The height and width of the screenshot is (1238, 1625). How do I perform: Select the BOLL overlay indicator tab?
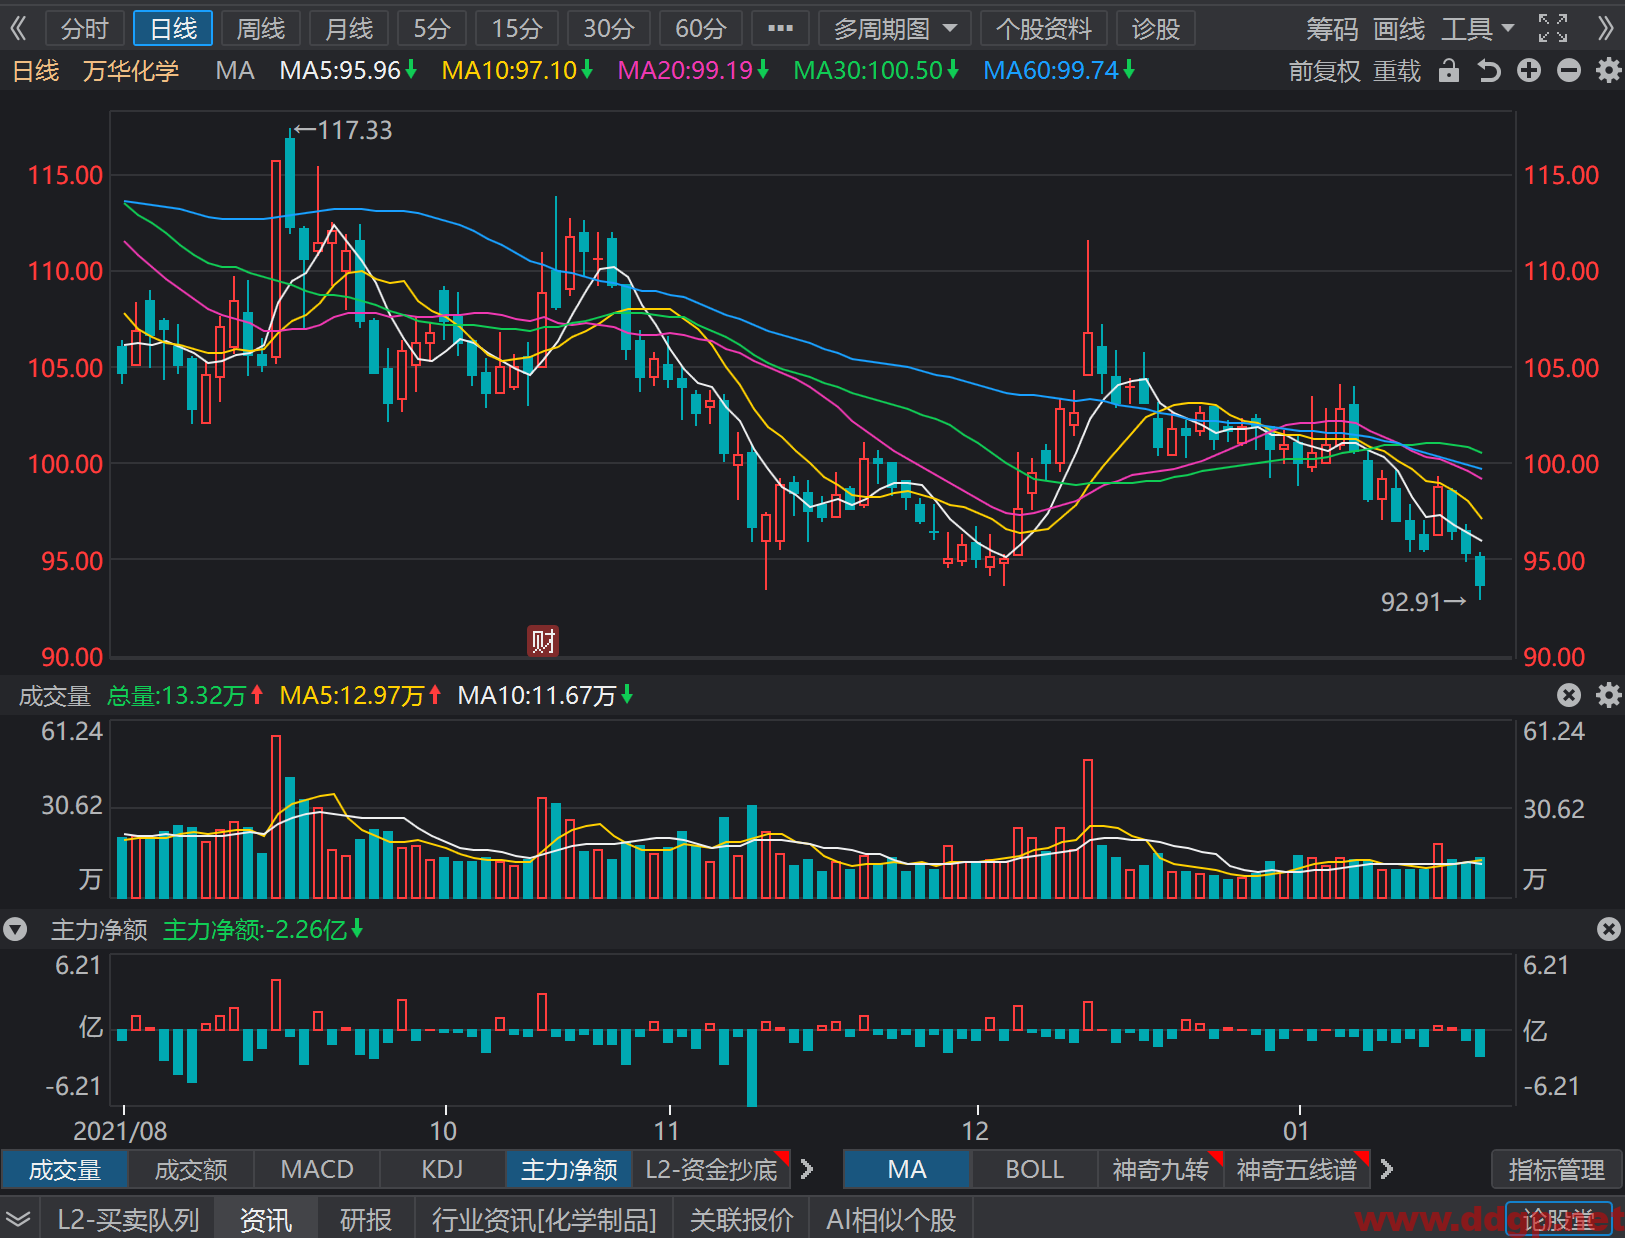1034,1169
